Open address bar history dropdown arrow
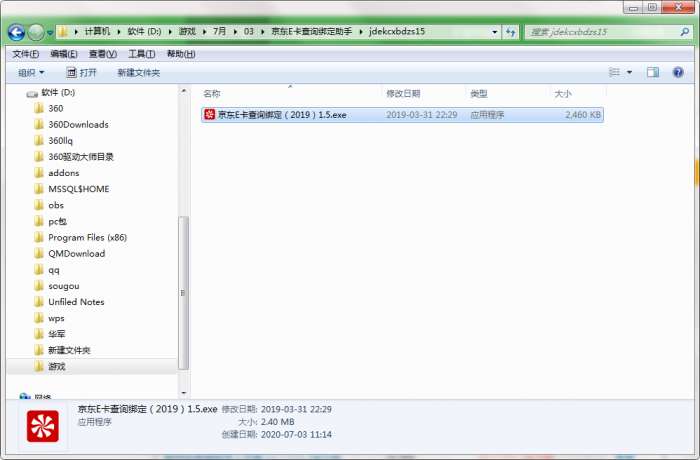700x460 pixels. [494, 32]
